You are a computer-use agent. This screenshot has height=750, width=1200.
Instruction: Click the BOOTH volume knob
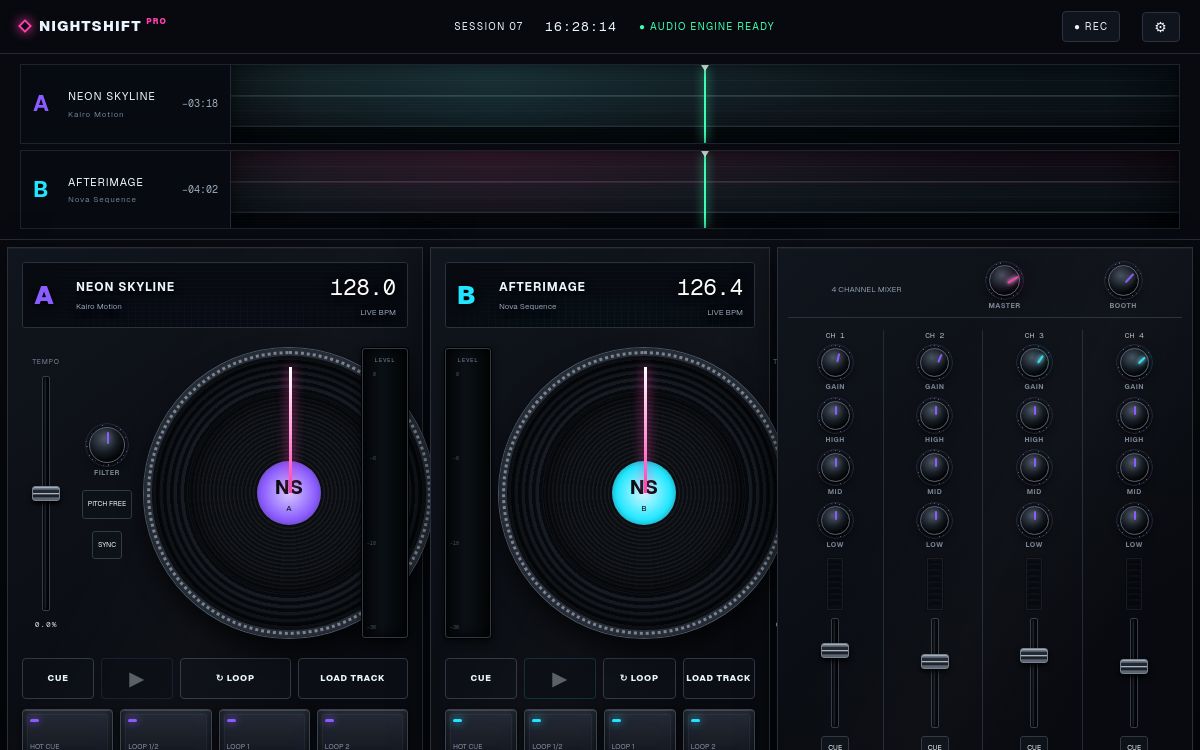1123,280
